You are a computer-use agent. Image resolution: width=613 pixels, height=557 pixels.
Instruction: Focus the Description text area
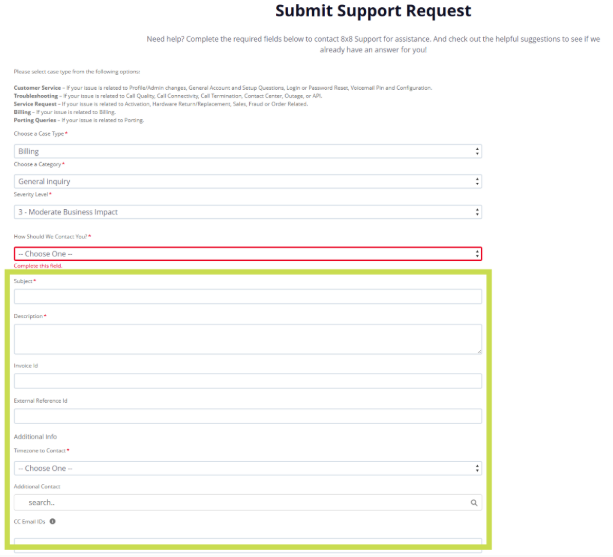[246, 338]
